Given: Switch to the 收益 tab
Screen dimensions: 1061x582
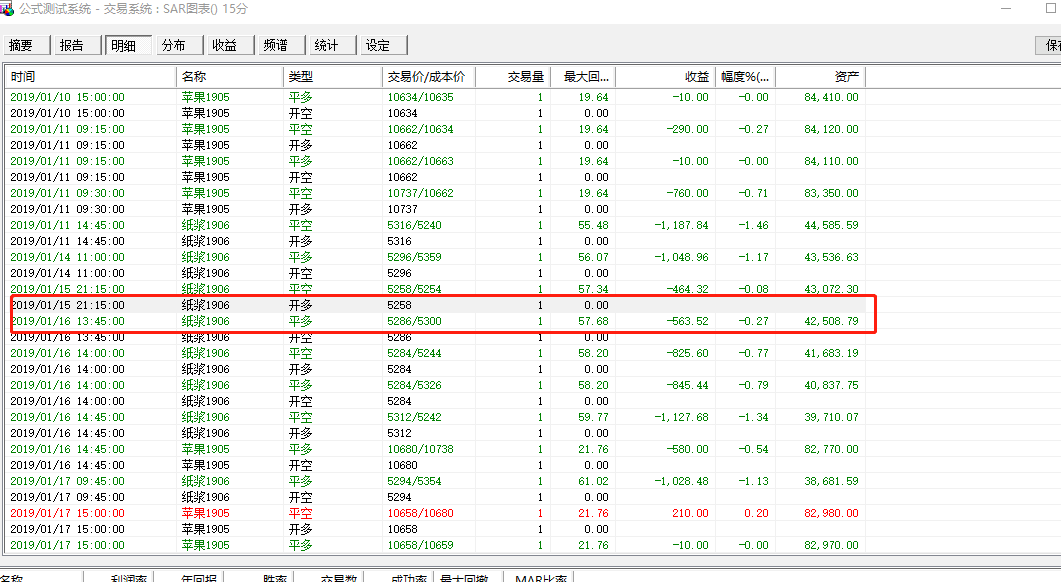Looking at the screenshot, I should [x=225, y=45].
